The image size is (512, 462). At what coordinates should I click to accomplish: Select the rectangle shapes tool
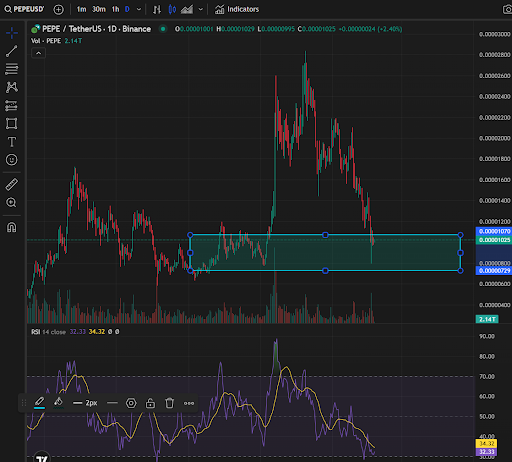(12, 124)
